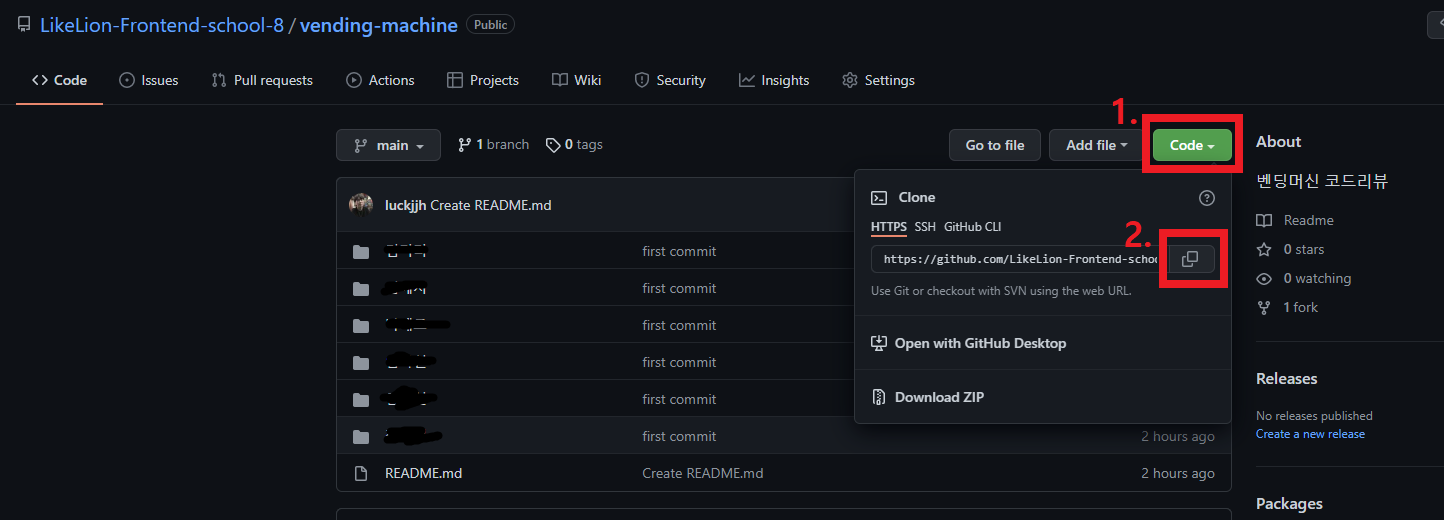Click the Clone help question mark icon

(x=1207, y=198)
